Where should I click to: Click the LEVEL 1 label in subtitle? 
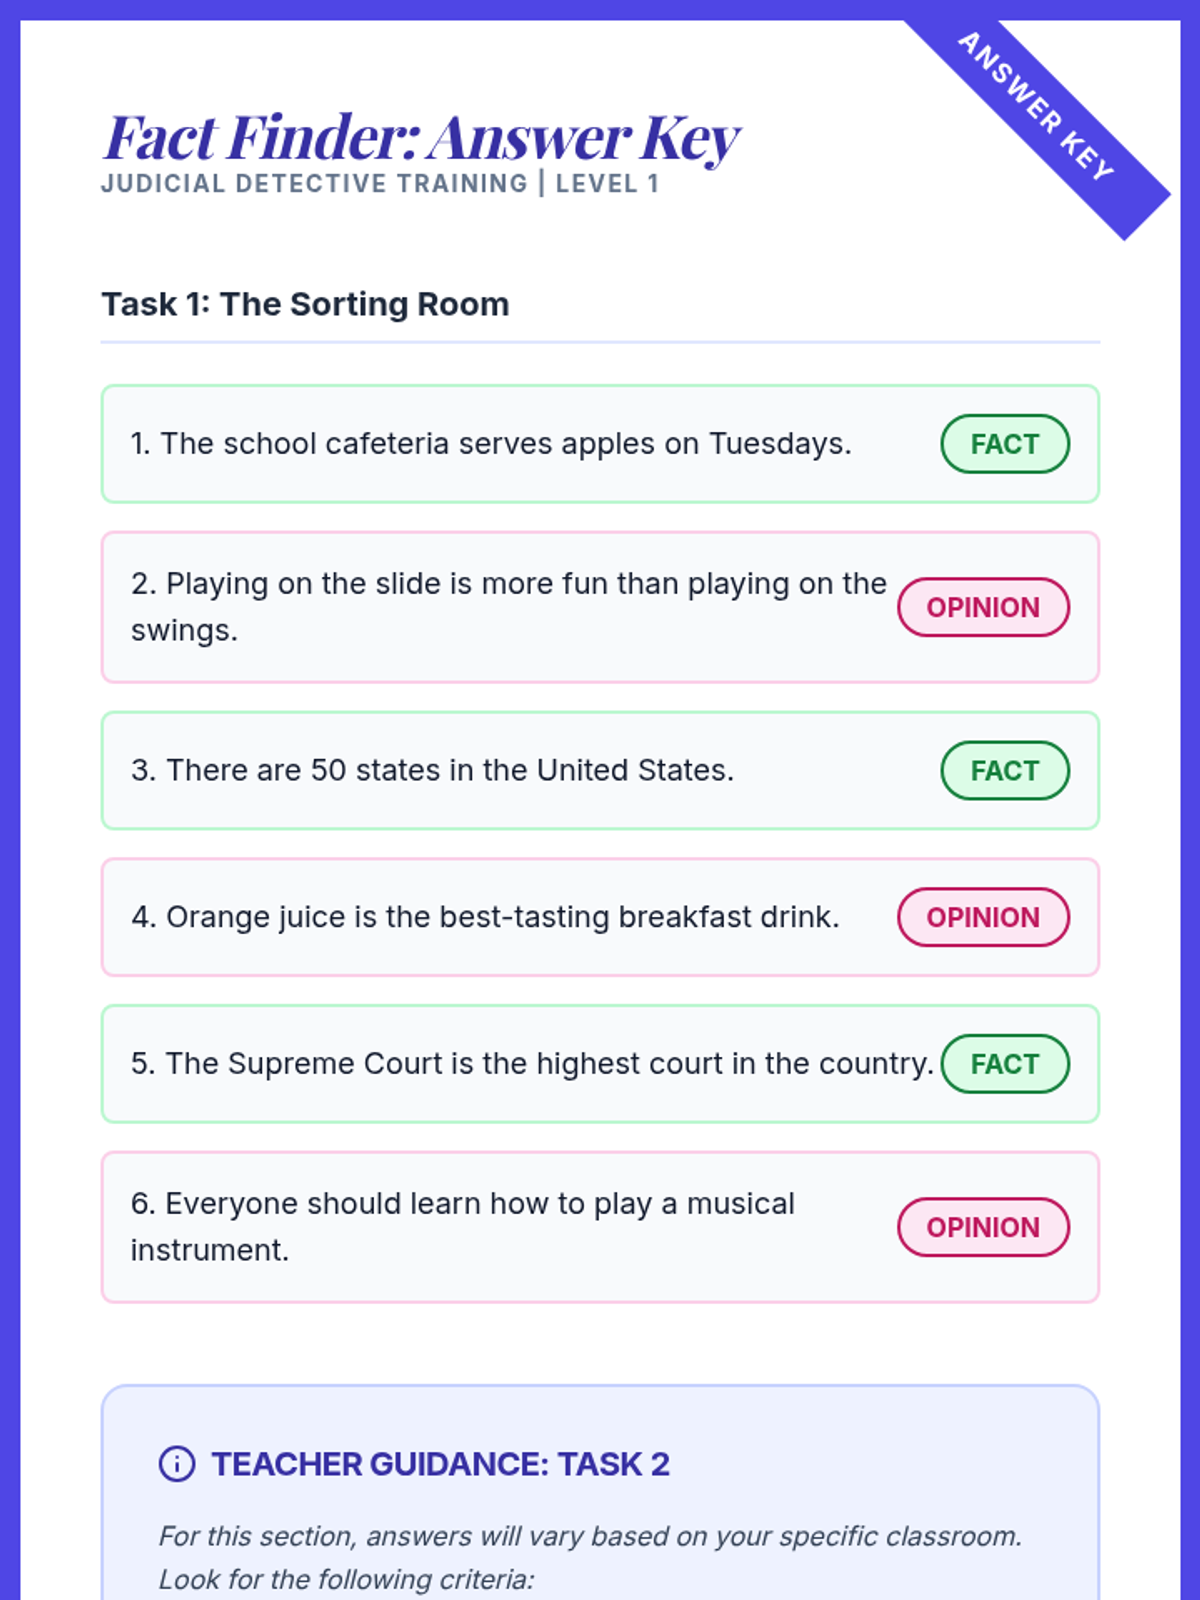[607, 184]
